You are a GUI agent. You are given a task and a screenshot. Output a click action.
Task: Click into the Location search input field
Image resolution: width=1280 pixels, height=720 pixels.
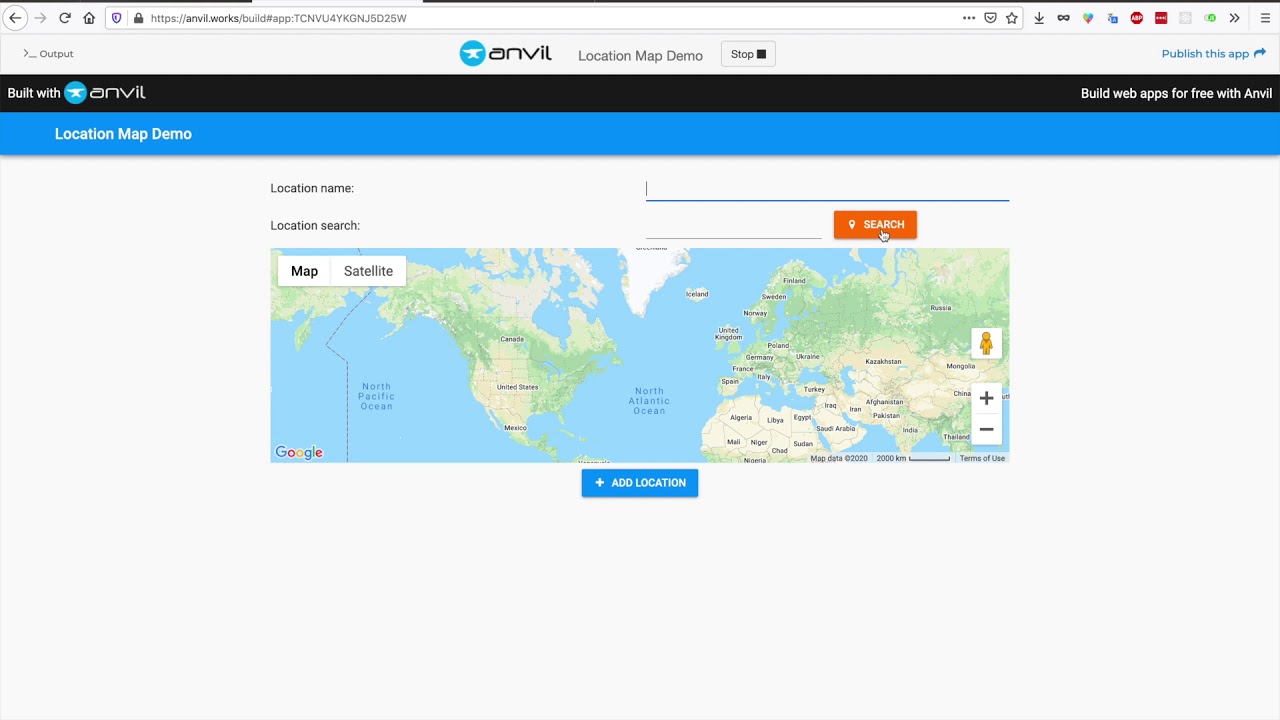(733, 225)
